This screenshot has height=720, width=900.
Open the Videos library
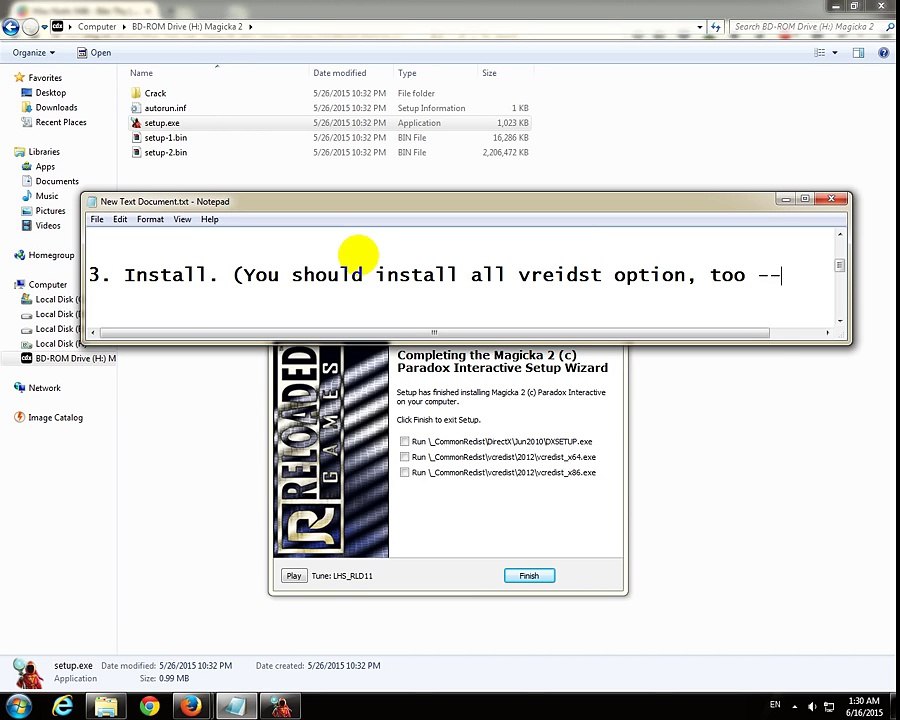(x=48, y=226)
